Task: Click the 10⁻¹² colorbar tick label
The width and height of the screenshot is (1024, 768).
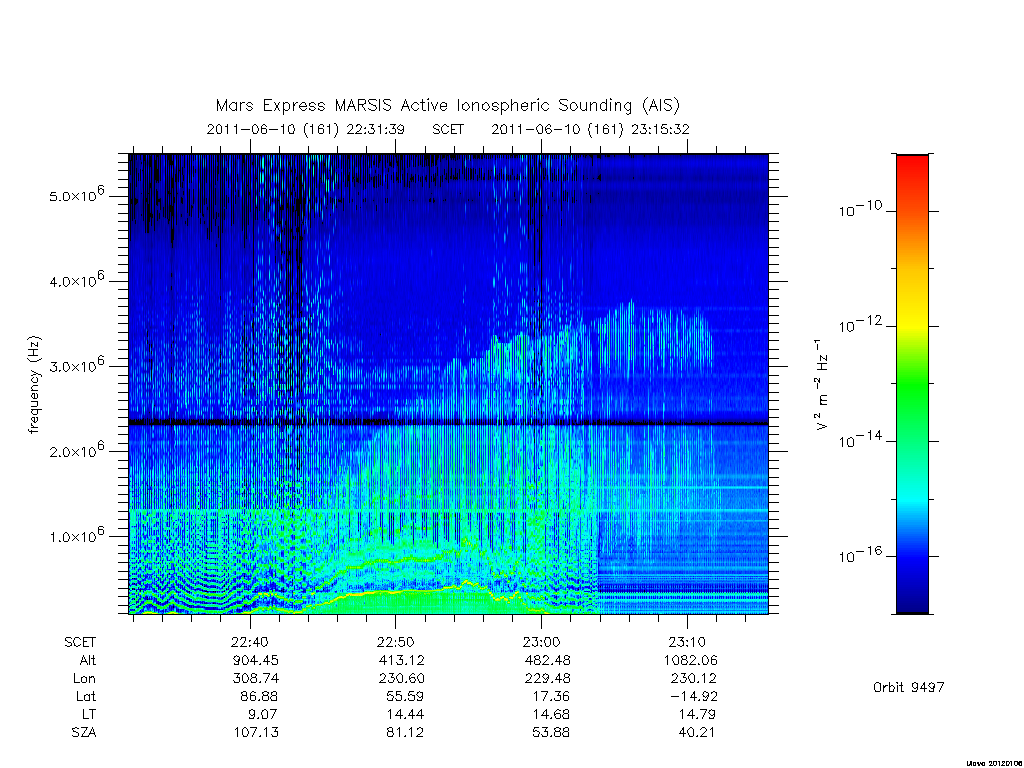Action: [860, 325]
